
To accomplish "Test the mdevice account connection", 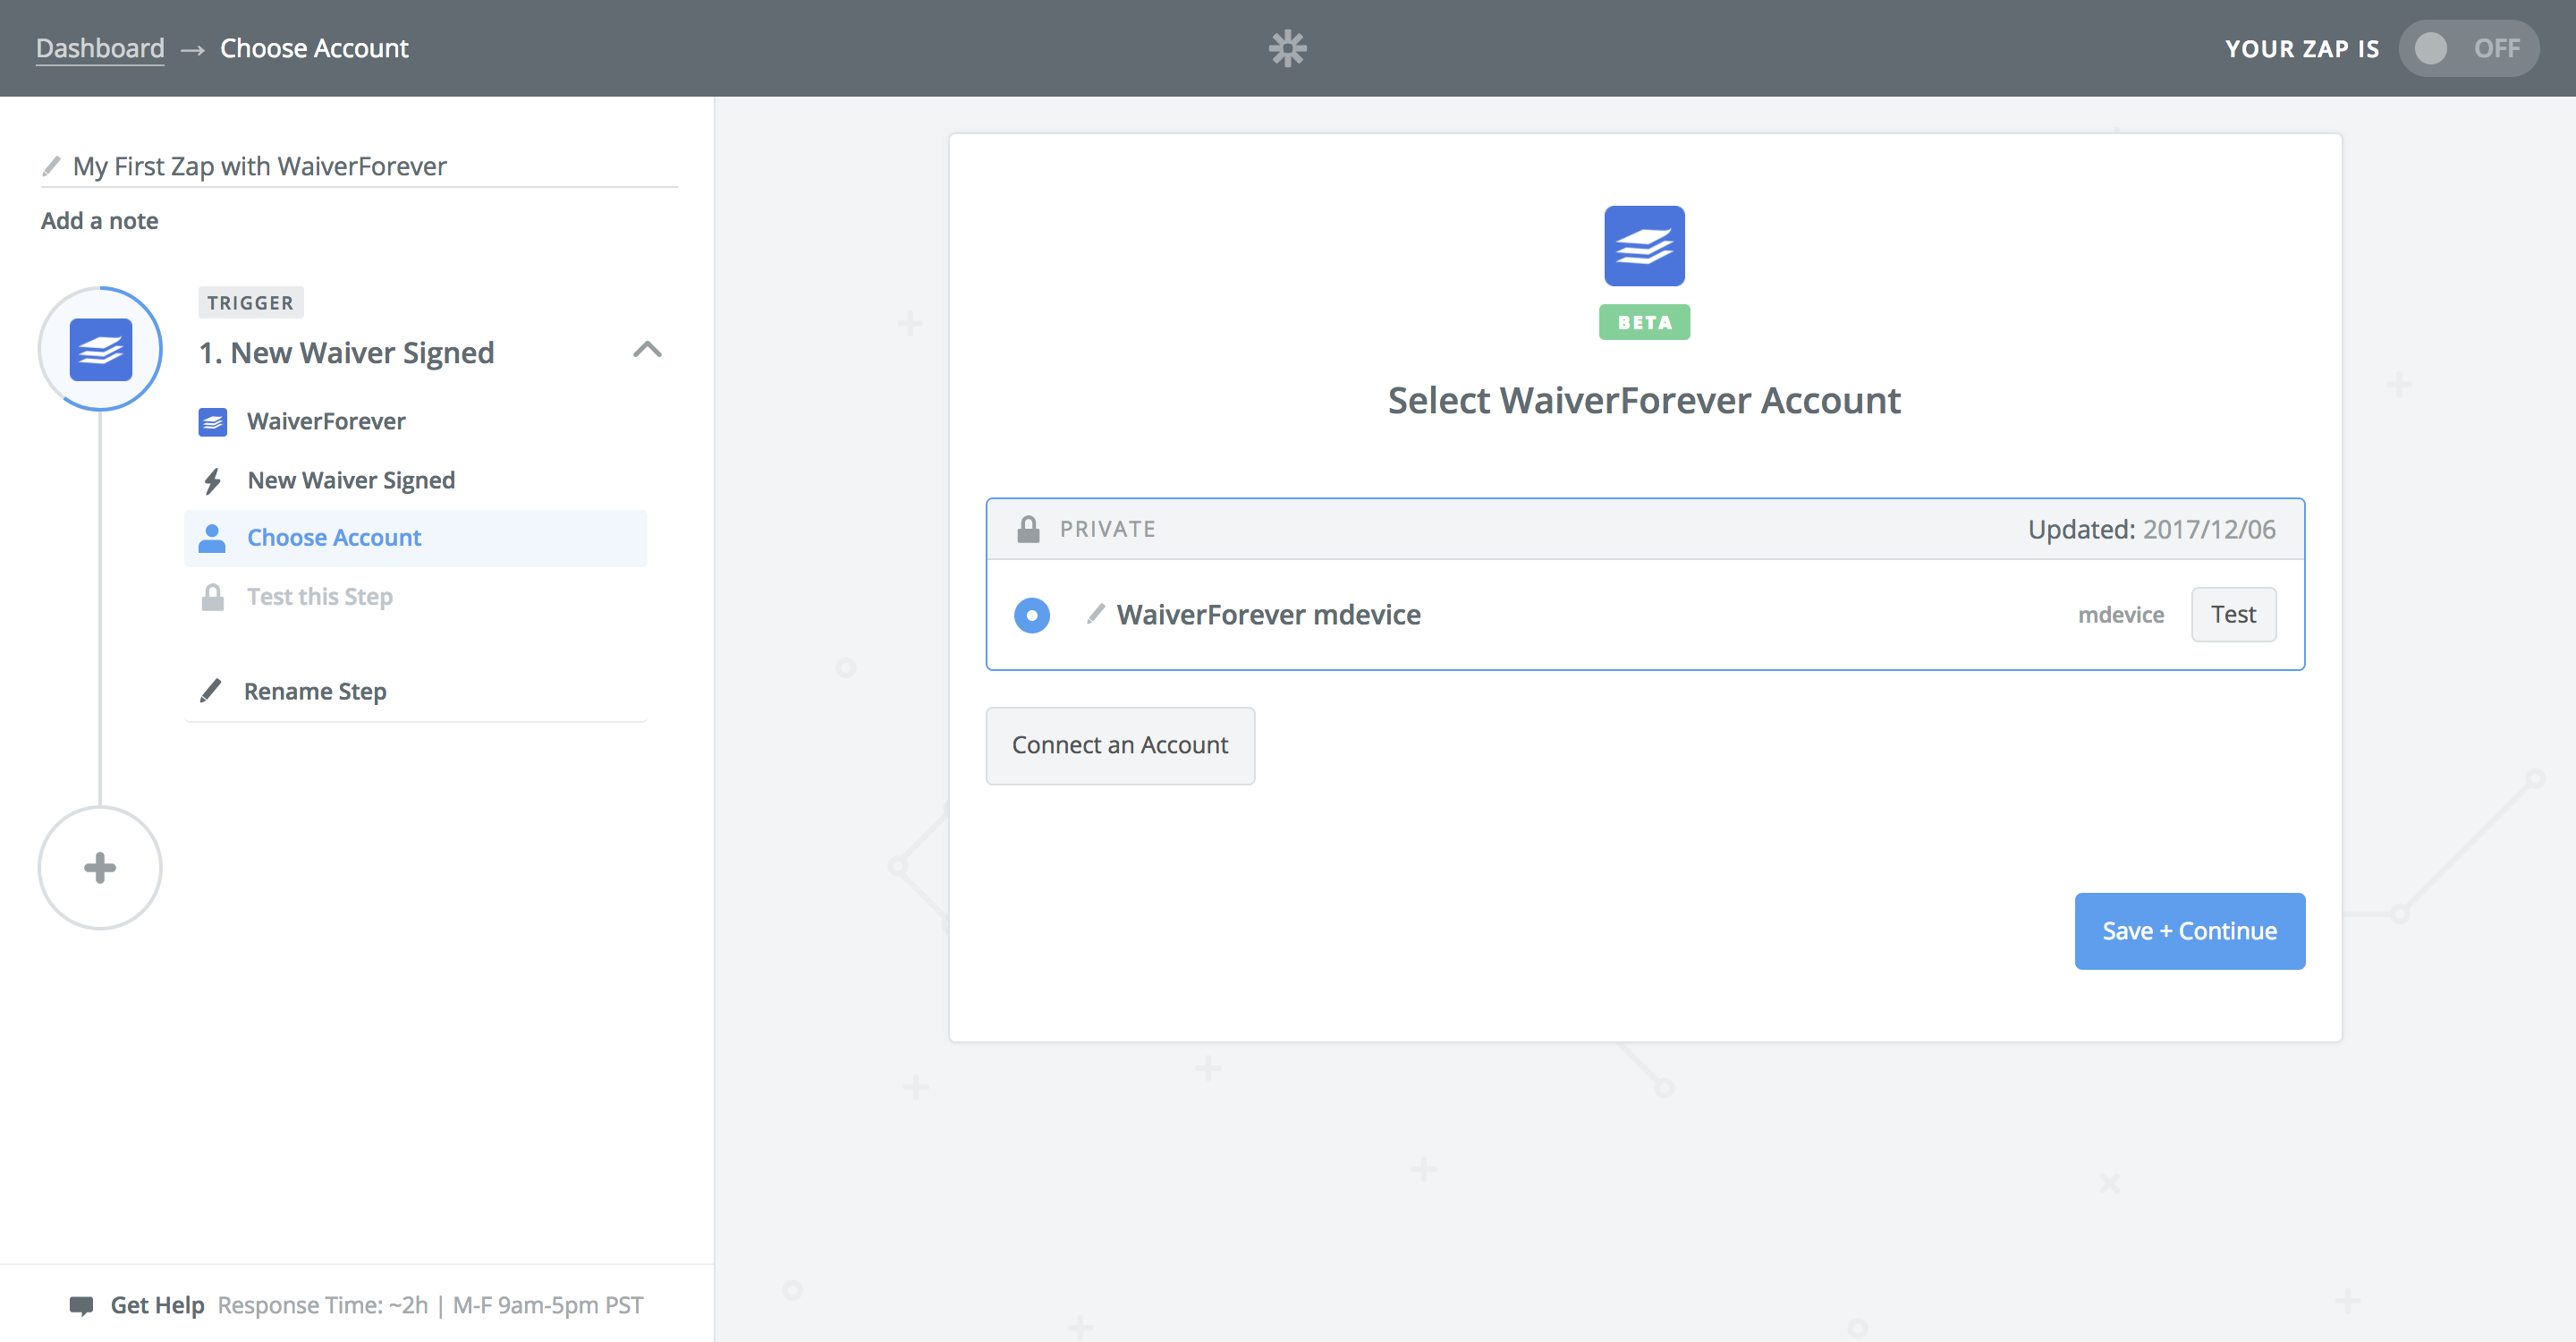I will [2233, 614].
